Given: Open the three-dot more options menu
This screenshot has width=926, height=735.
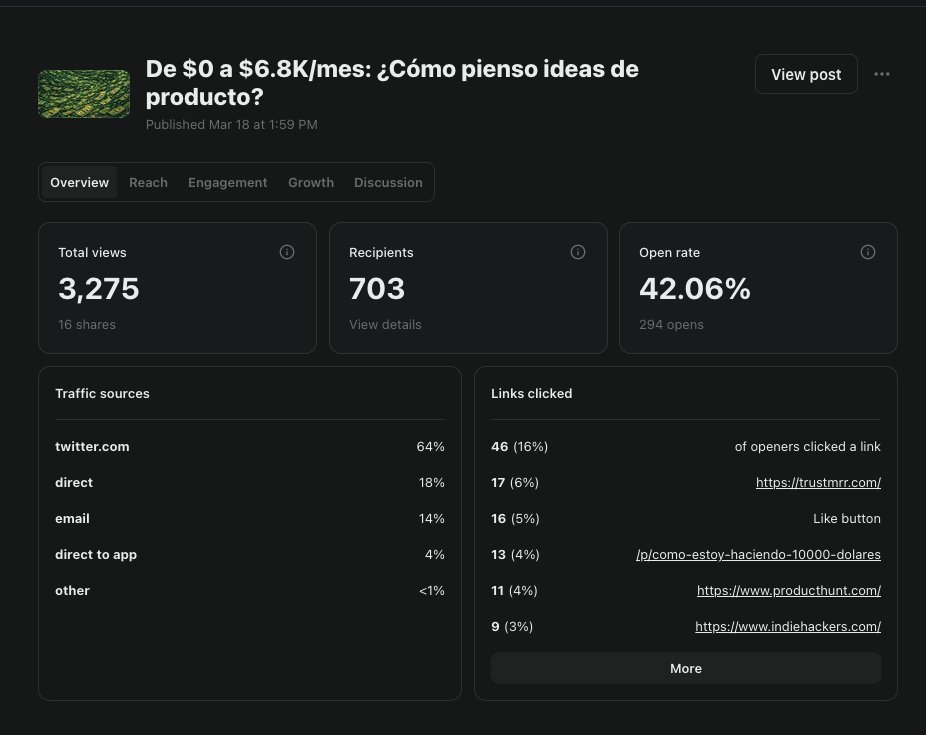Looking at the screenshot, I should [x=882, y=74].
